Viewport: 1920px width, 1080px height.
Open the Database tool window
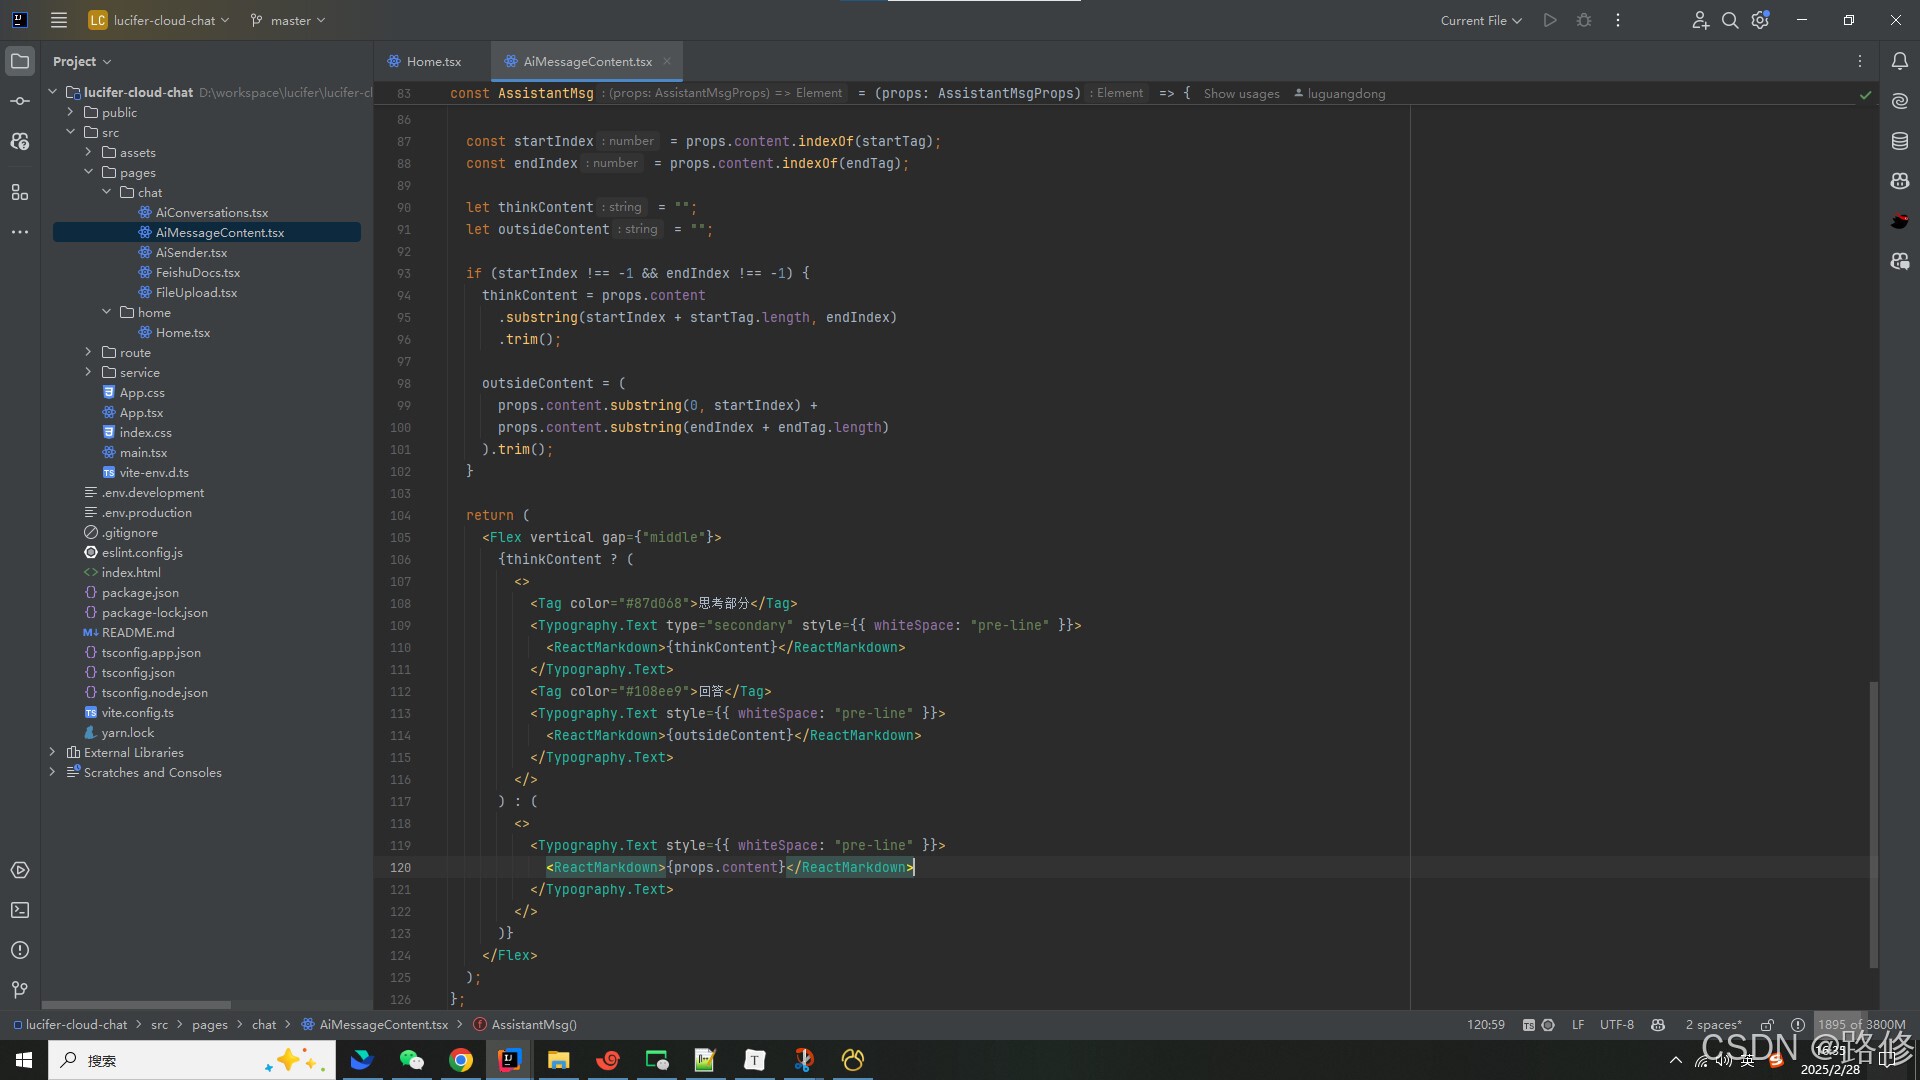coord(1900,141)
